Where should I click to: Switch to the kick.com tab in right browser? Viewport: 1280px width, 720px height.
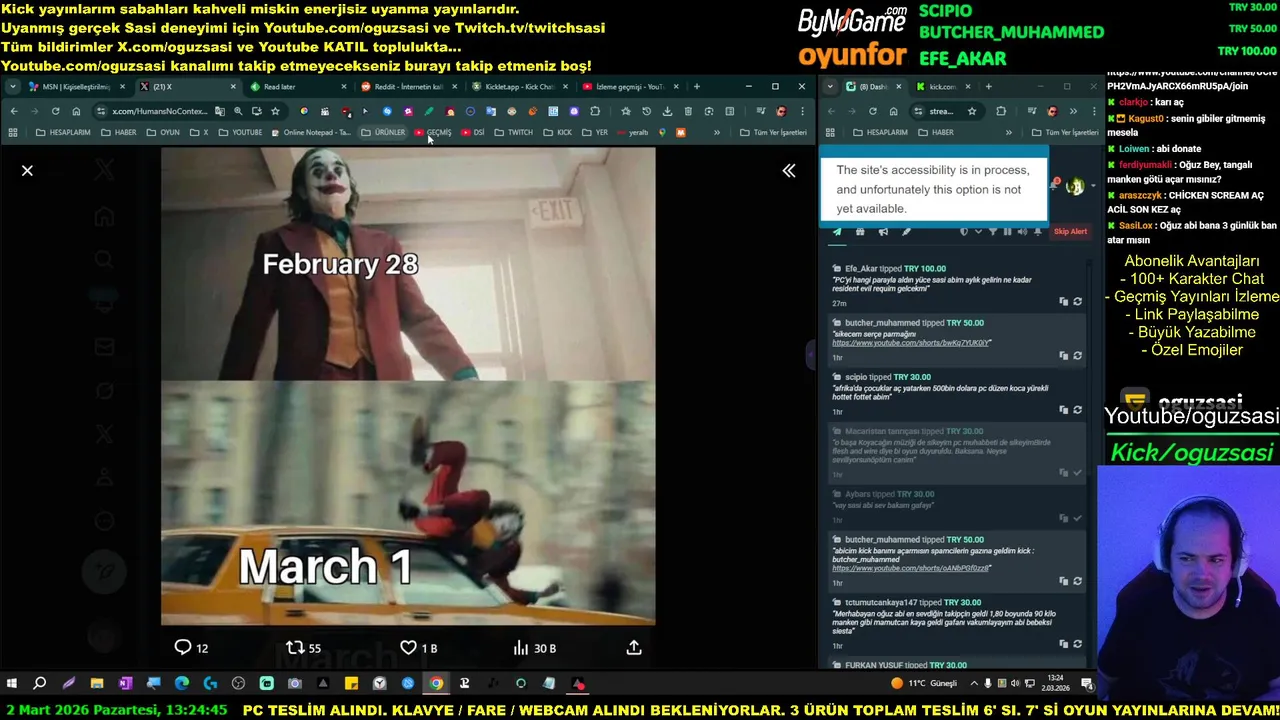[x=942, y=87]
